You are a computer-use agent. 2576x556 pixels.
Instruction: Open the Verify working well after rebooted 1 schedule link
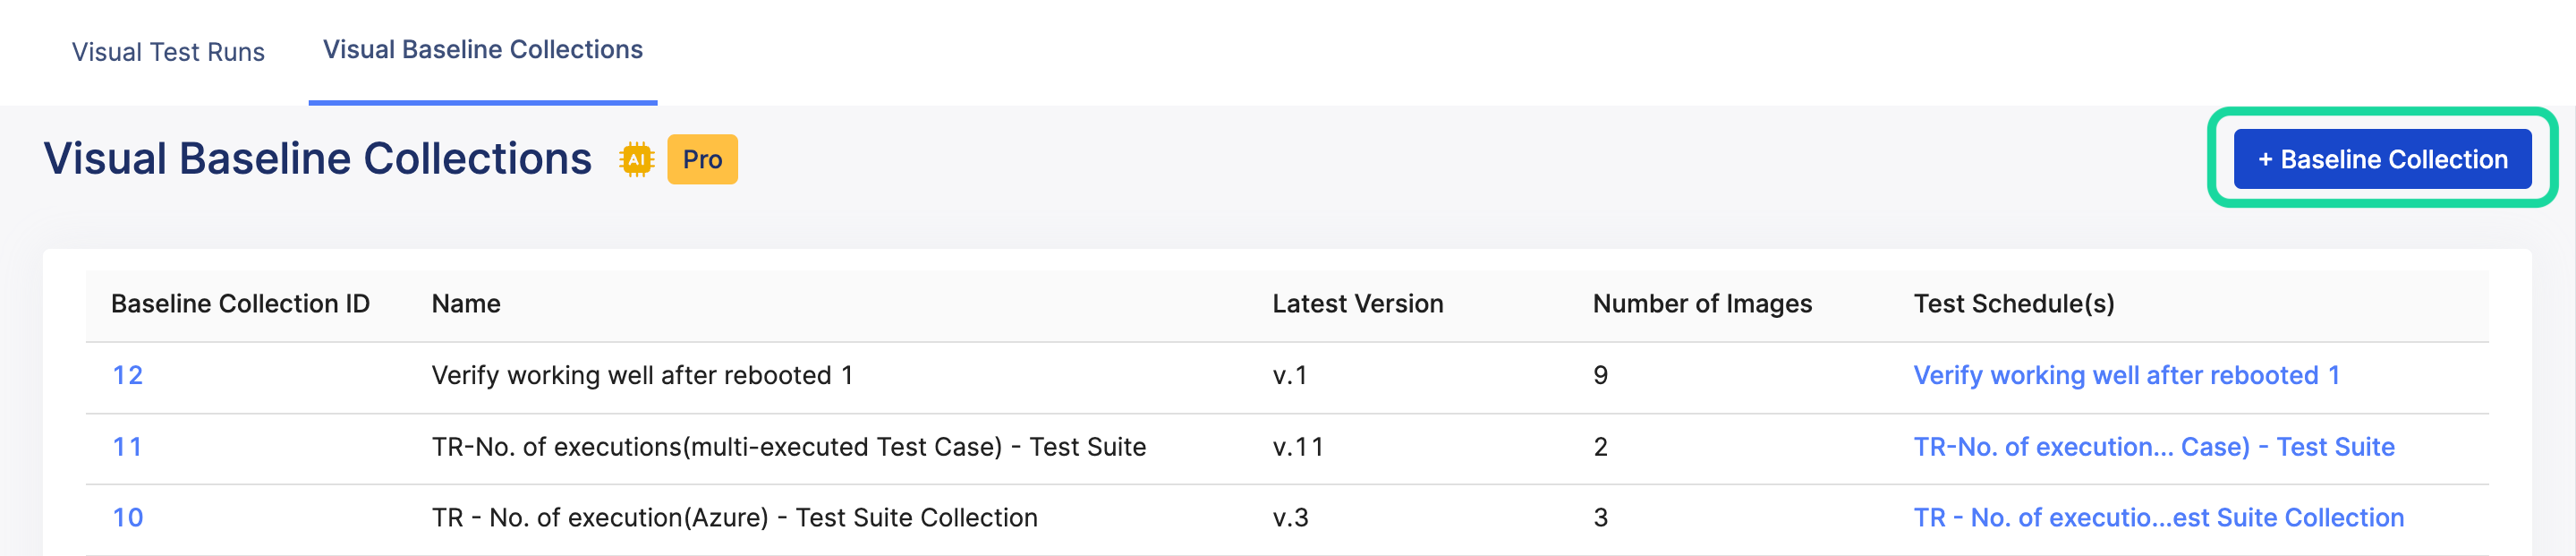point(2126,375)
